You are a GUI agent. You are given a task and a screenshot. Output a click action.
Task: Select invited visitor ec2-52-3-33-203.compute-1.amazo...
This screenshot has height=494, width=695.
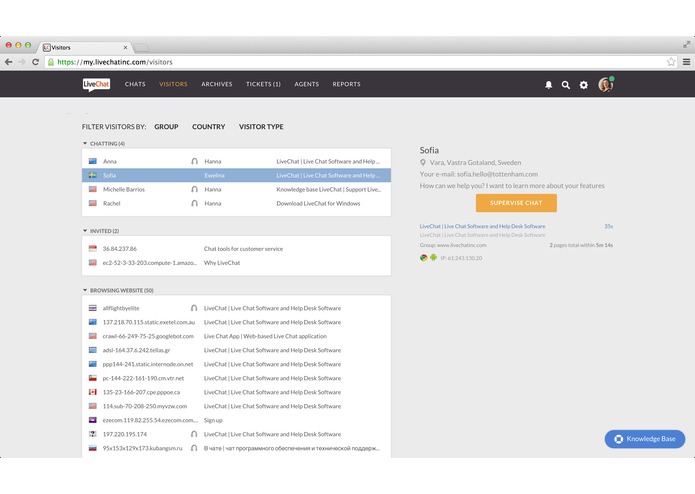click(236, 263)
